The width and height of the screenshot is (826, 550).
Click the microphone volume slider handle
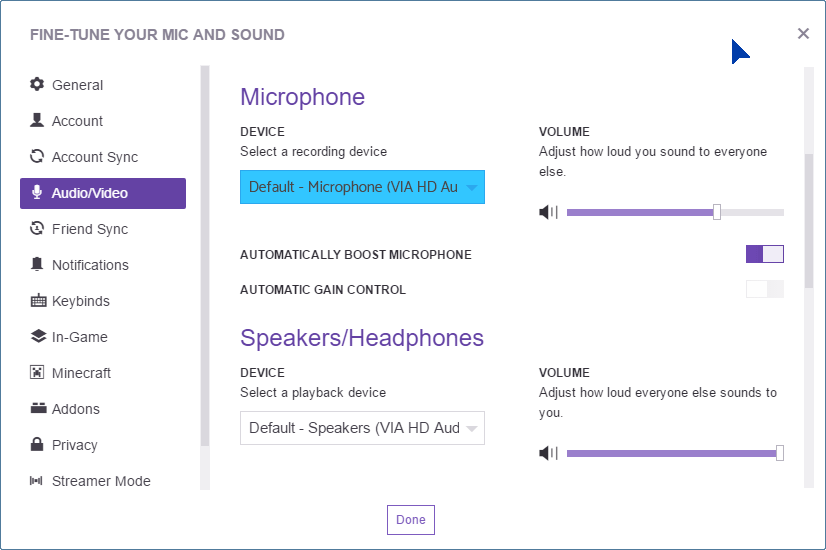(717, 212)
